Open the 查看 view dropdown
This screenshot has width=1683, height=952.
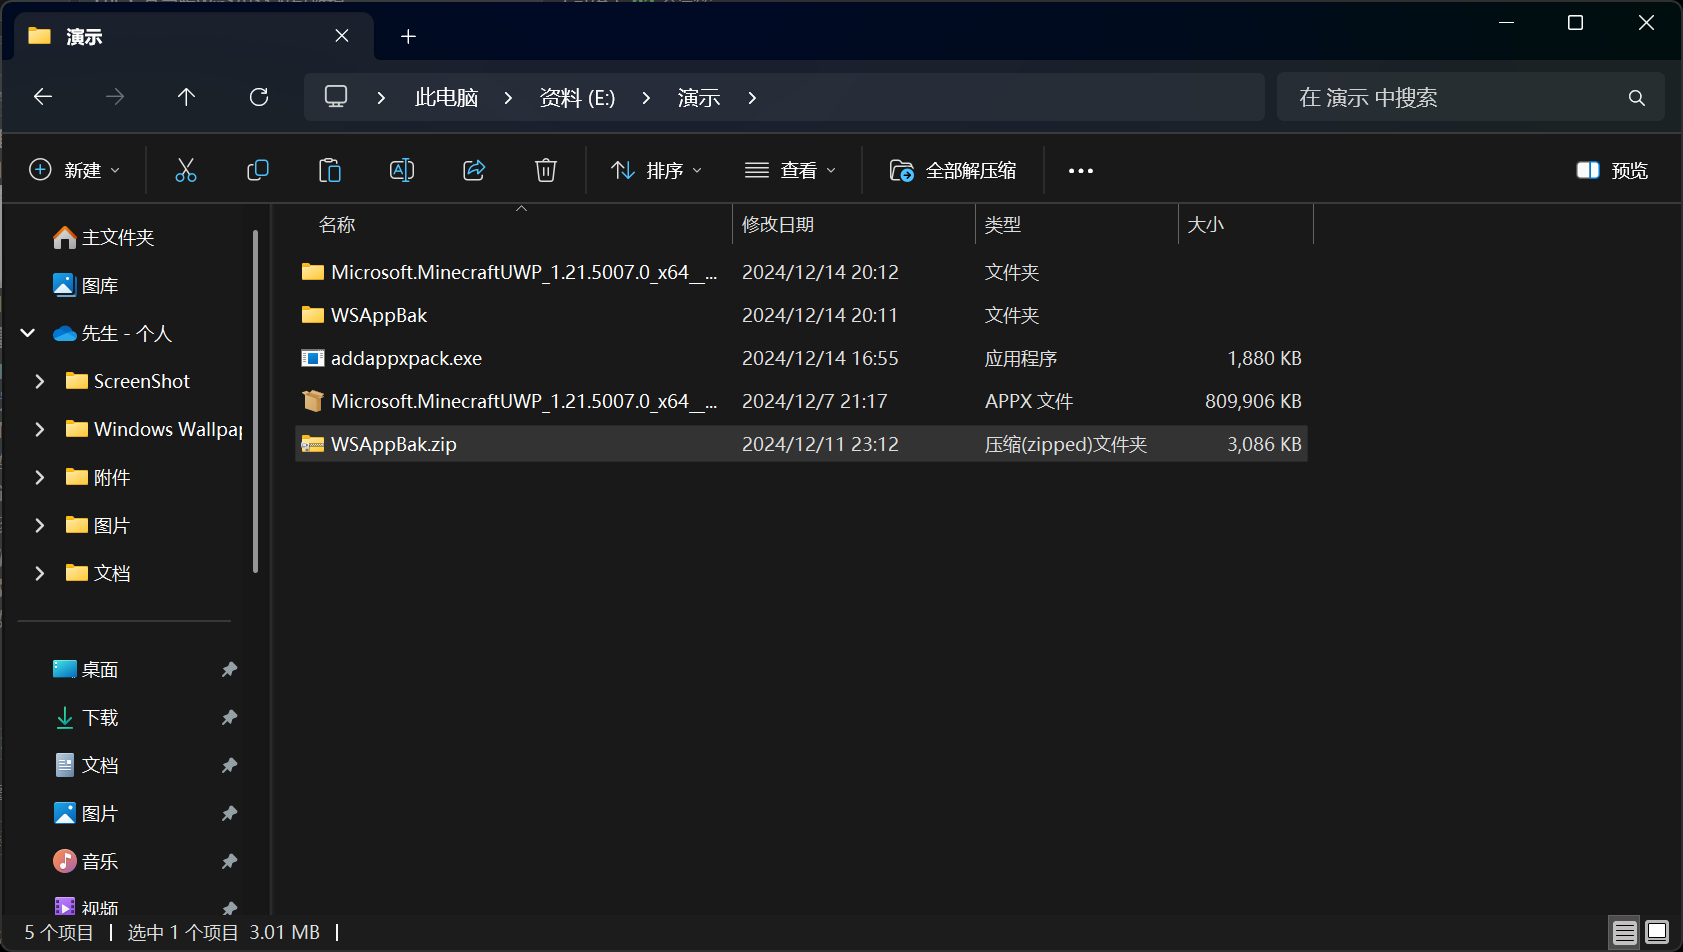(x=790, y=171)
